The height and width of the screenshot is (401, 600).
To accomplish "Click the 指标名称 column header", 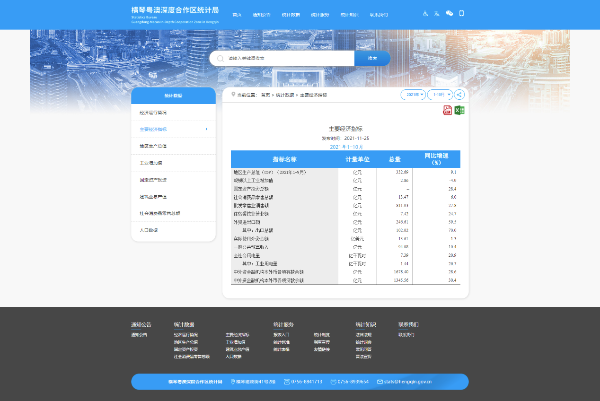I will (284, 159).
